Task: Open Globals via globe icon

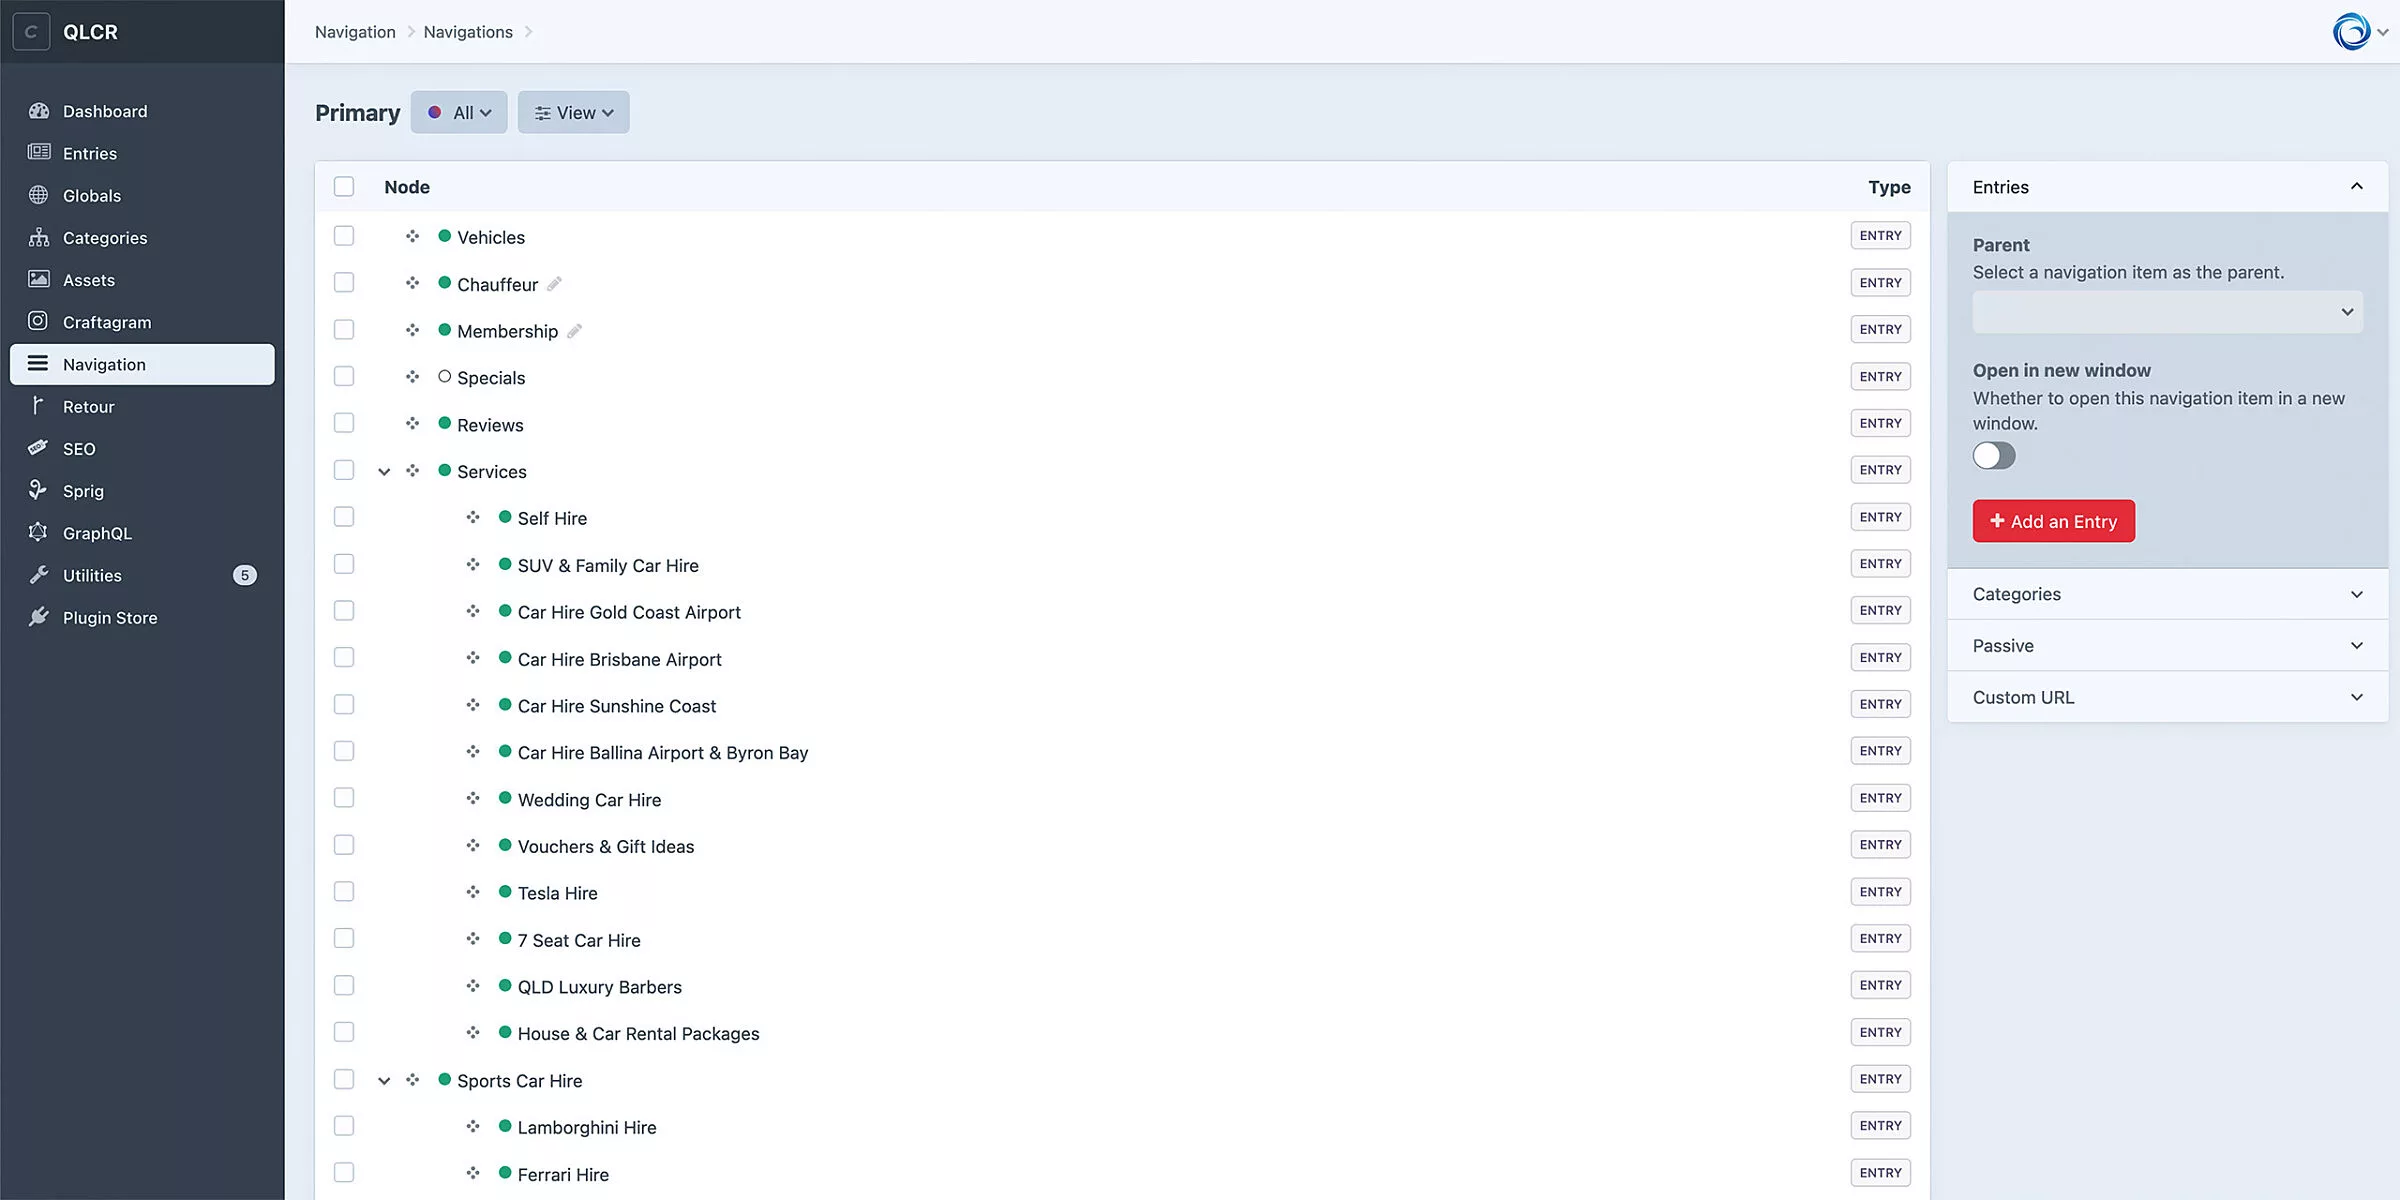Action: (38, 195)
